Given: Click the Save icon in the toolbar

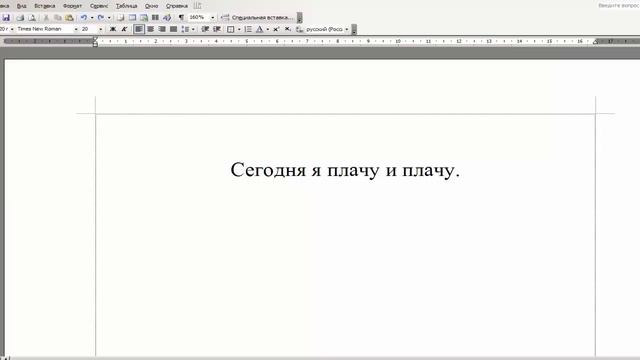Looking at the screenshot, I should tap(6, 18).
